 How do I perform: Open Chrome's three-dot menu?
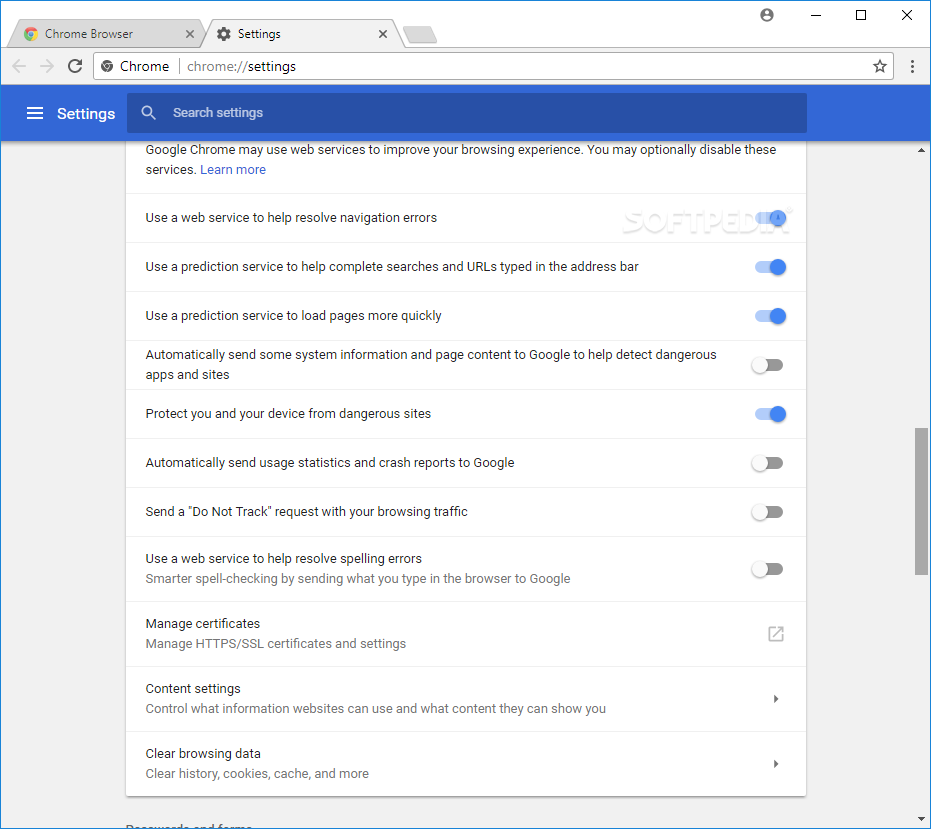click(x=913, y=66)
